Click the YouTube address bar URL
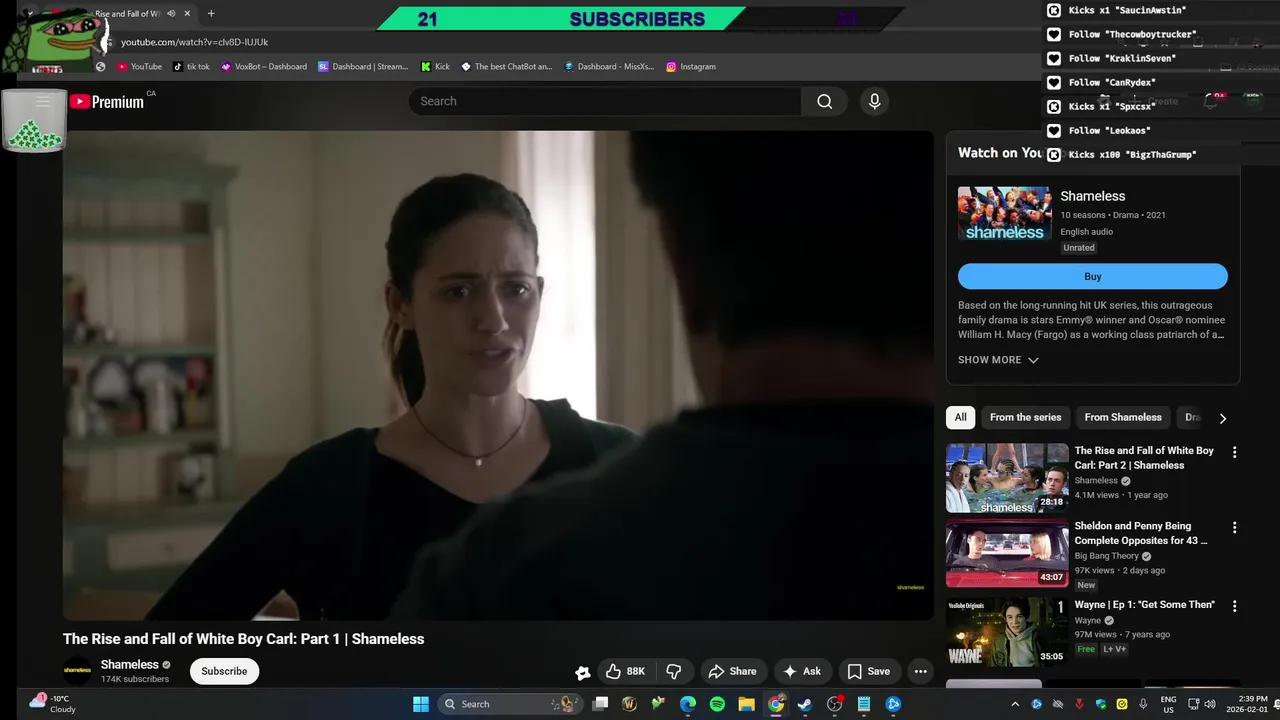 point(194,42)
